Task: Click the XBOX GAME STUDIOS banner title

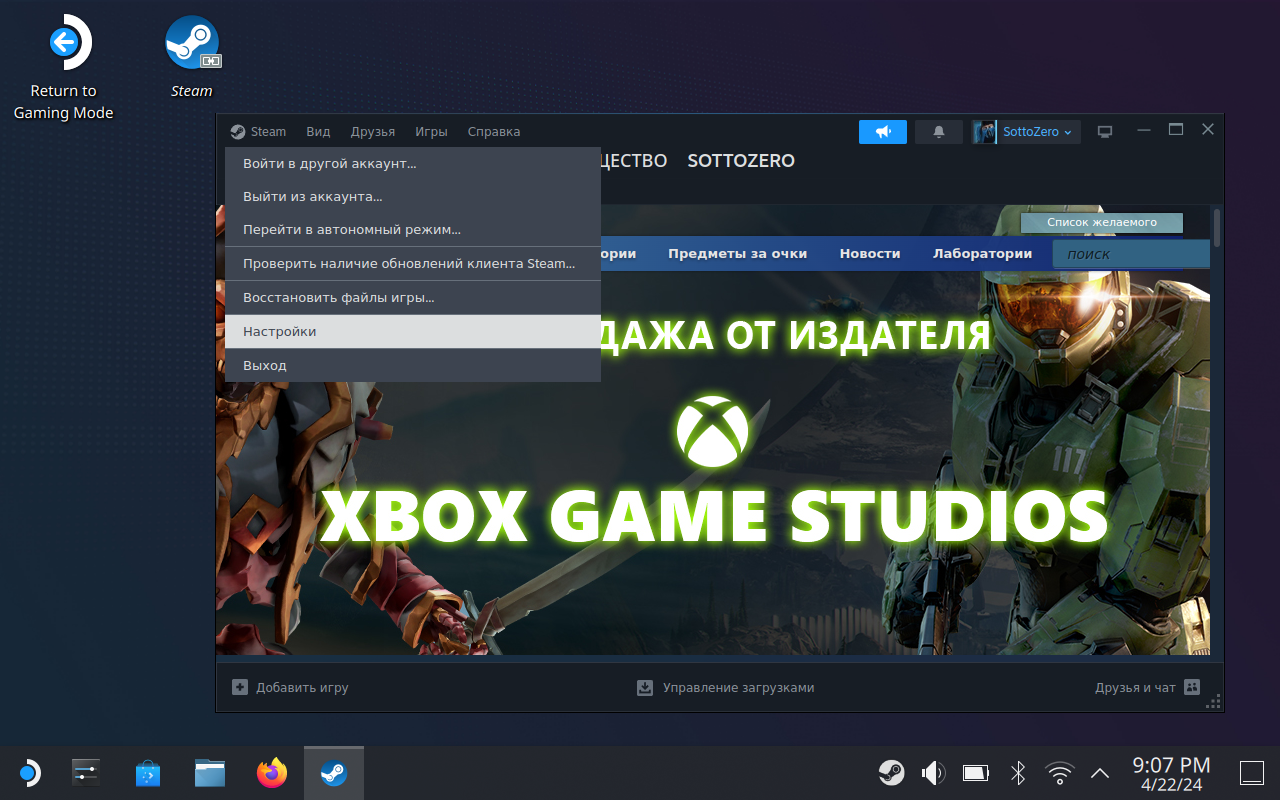Action: 713,516
